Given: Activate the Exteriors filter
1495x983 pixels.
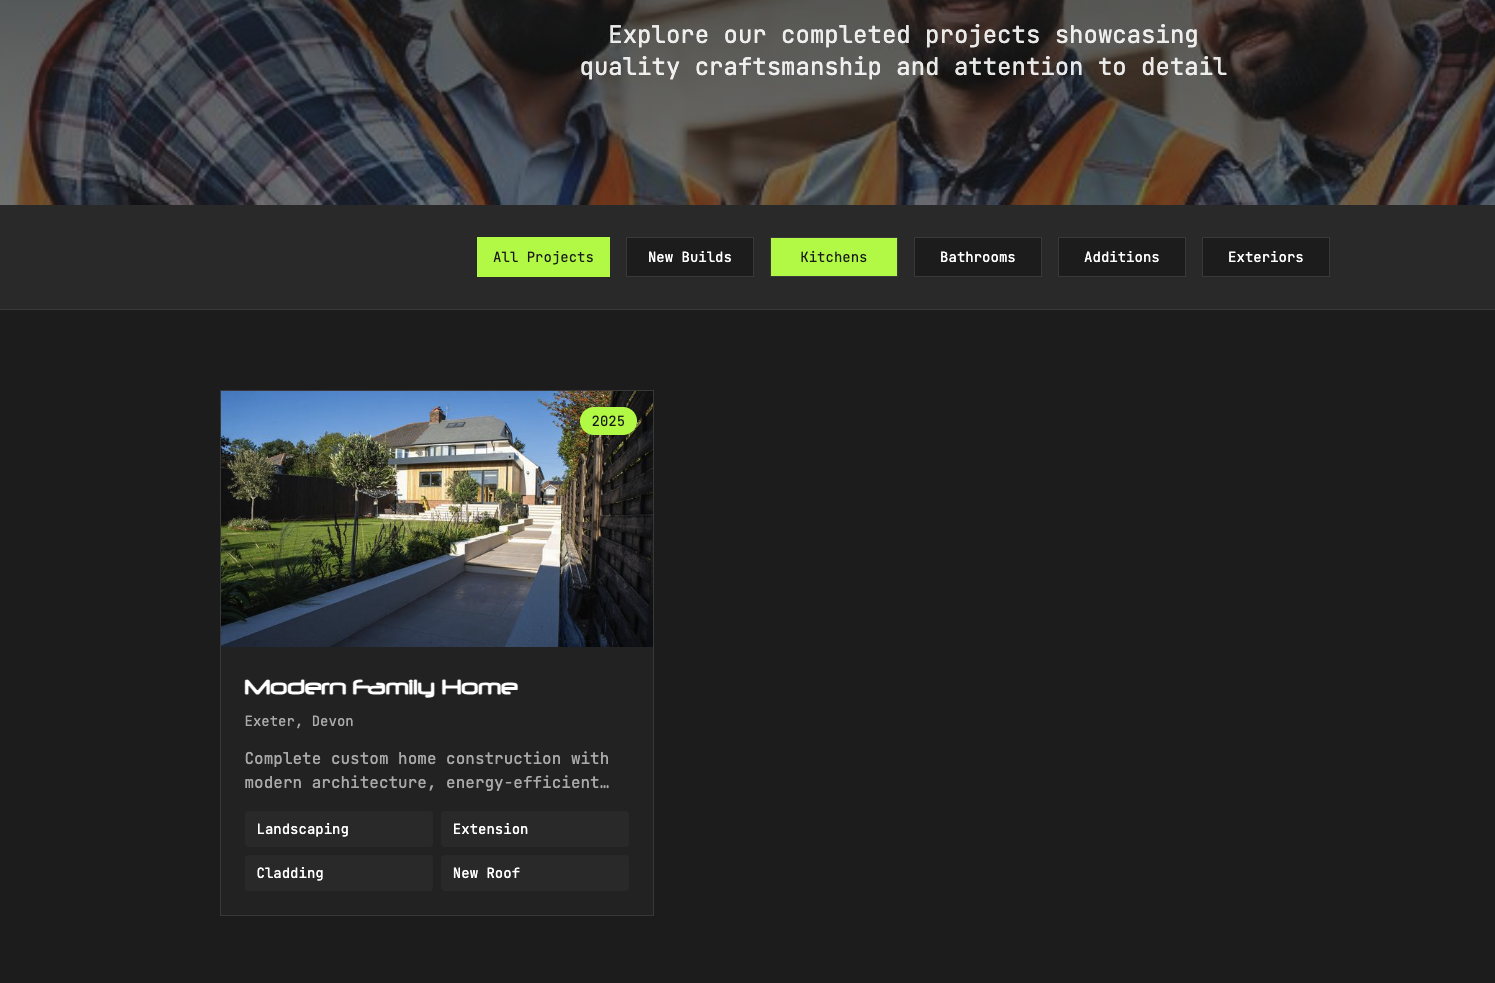Looking at the screenshot, I should pos(1265,256).
